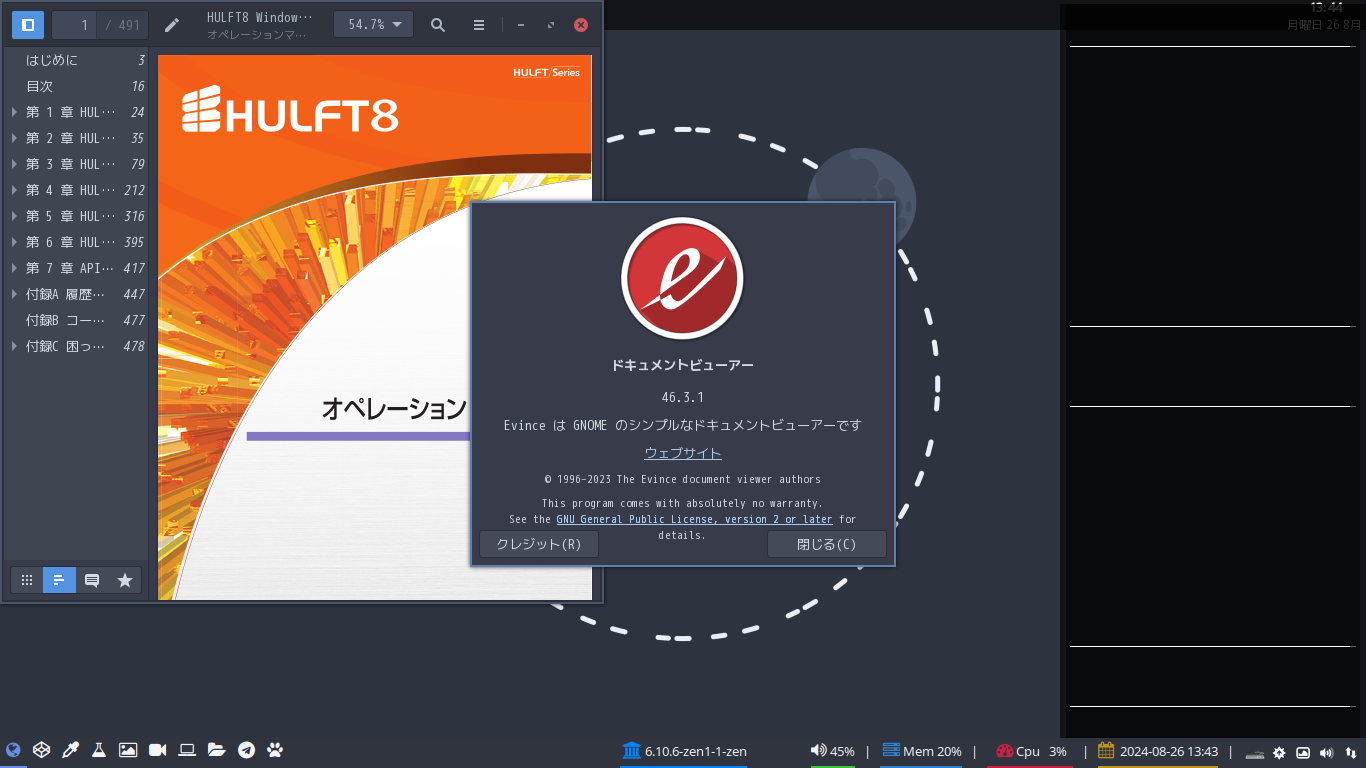Open the laptop launcher in taskbar
The height and width of the screenshot is (768, 1366).
coord(187,750)
